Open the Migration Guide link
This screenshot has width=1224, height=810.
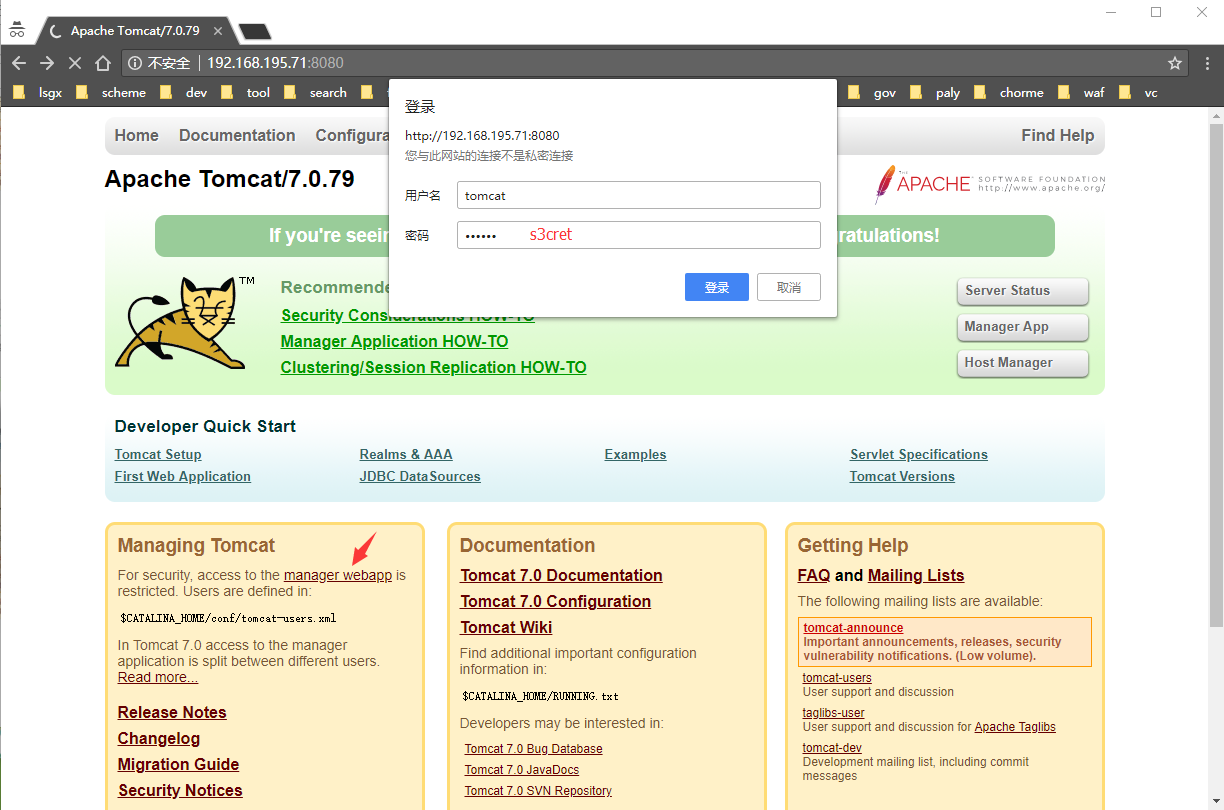[178, 764]
